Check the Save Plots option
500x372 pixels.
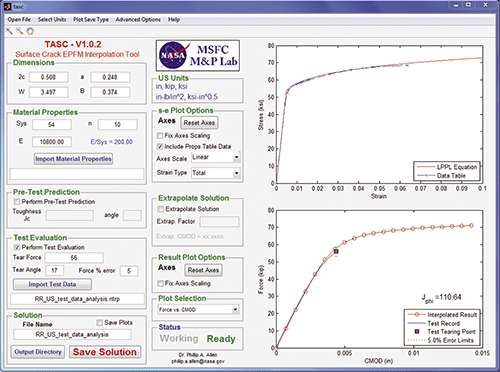[99, 323]
